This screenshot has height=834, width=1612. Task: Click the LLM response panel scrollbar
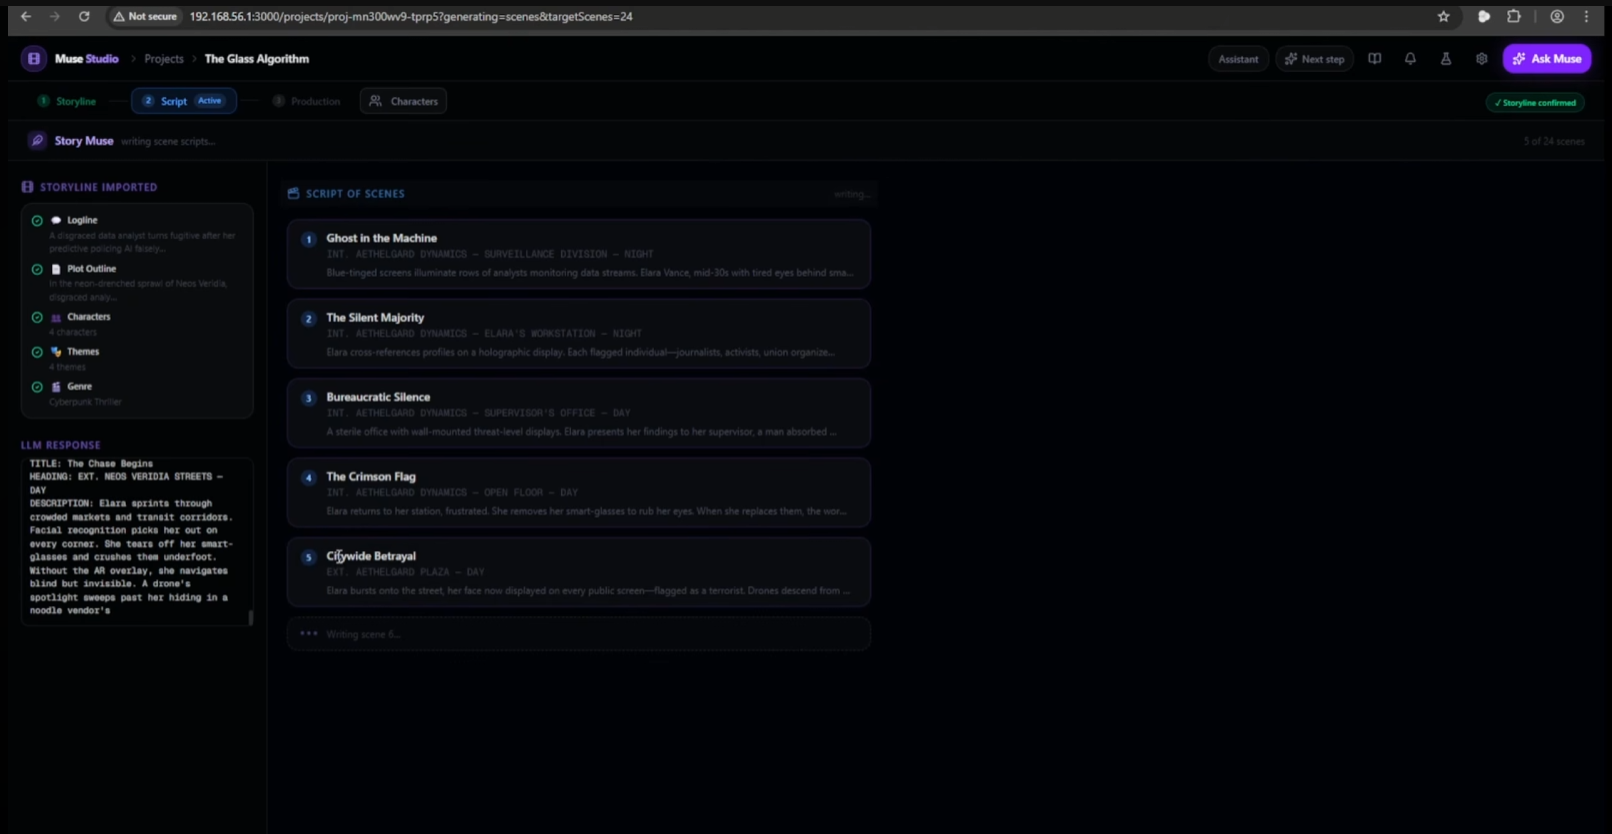coord(250,617)
